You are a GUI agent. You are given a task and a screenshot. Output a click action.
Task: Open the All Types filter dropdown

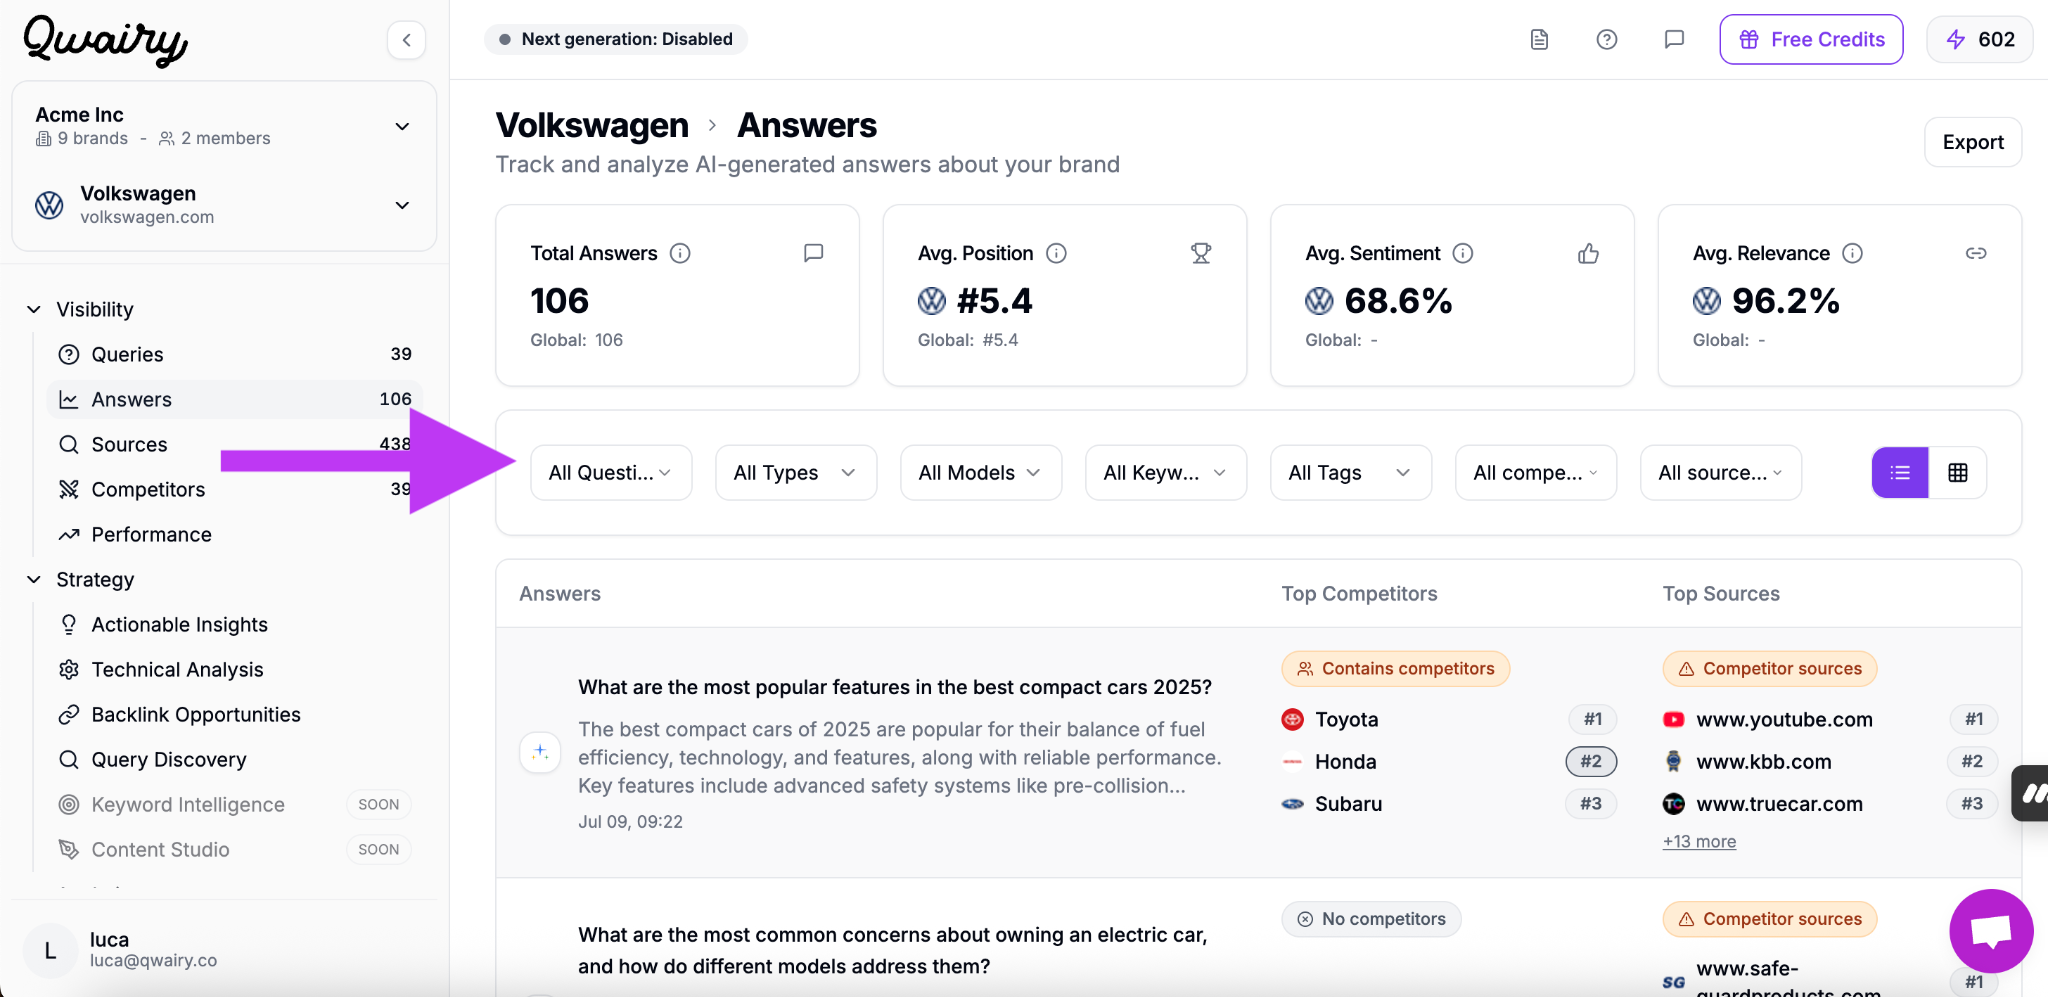(x=796, y=473)
